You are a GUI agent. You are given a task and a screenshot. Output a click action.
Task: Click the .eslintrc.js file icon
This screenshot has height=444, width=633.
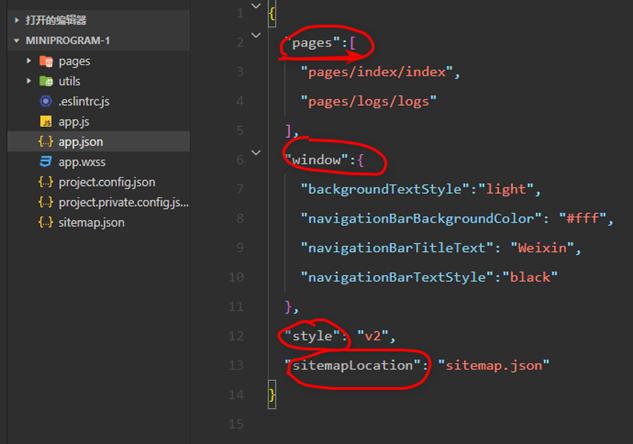[x=45, y=101]
